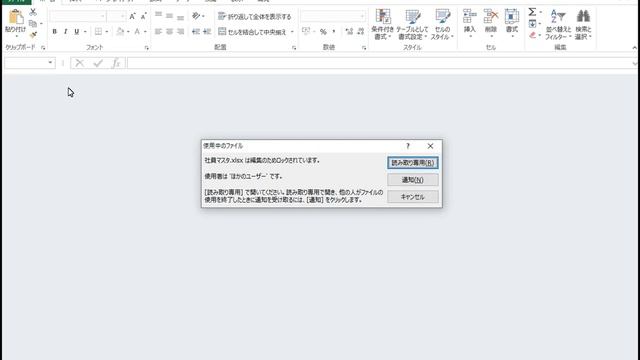Click the Decrease Font Size icon
The image size is (640, 360).
pos(143,16)
